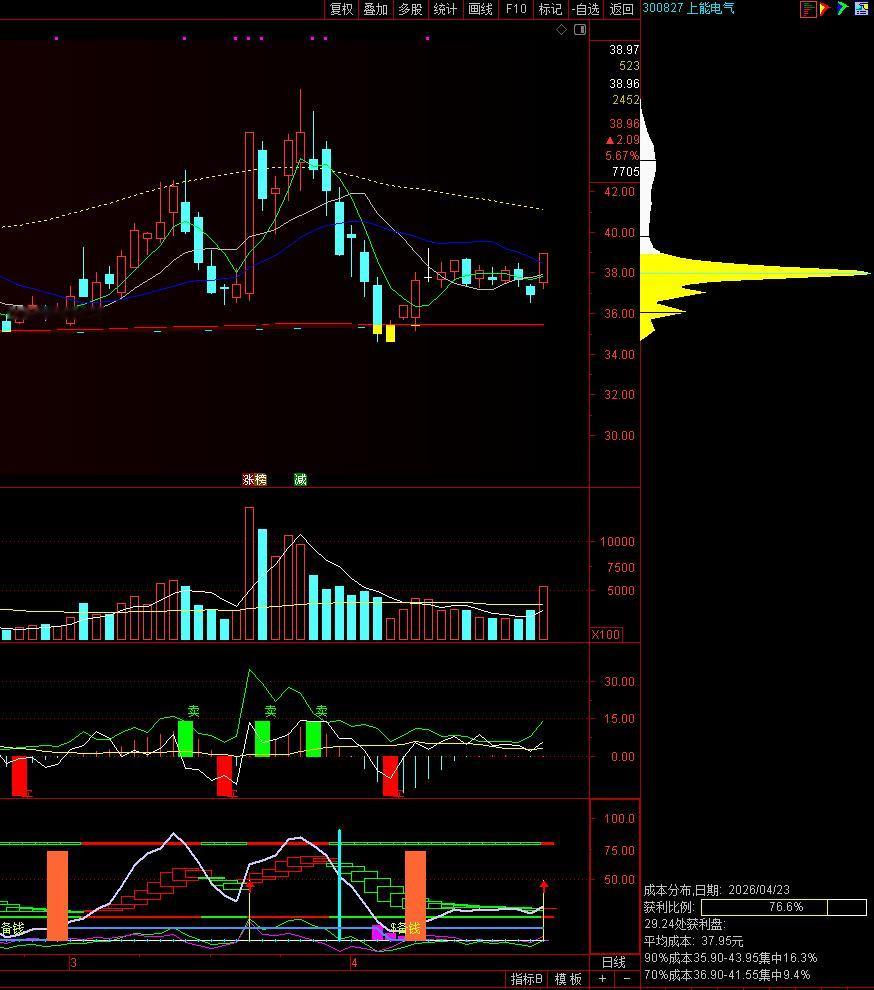874x990 pixels.
Task: Click the 70%成本36.90-41.55 concentration line
Action: [727, 975]
